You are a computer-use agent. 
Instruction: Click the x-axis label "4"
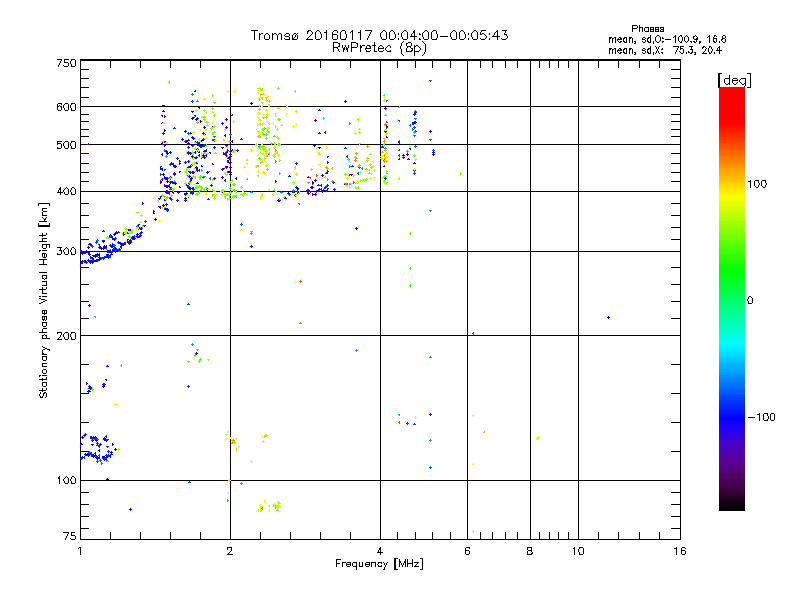380,551
